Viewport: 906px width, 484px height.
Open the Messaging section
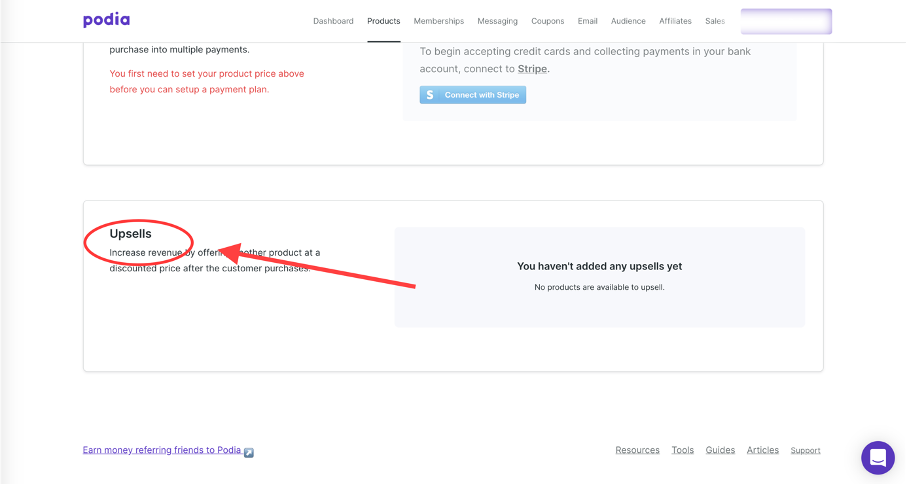click(x=497, y=21)
